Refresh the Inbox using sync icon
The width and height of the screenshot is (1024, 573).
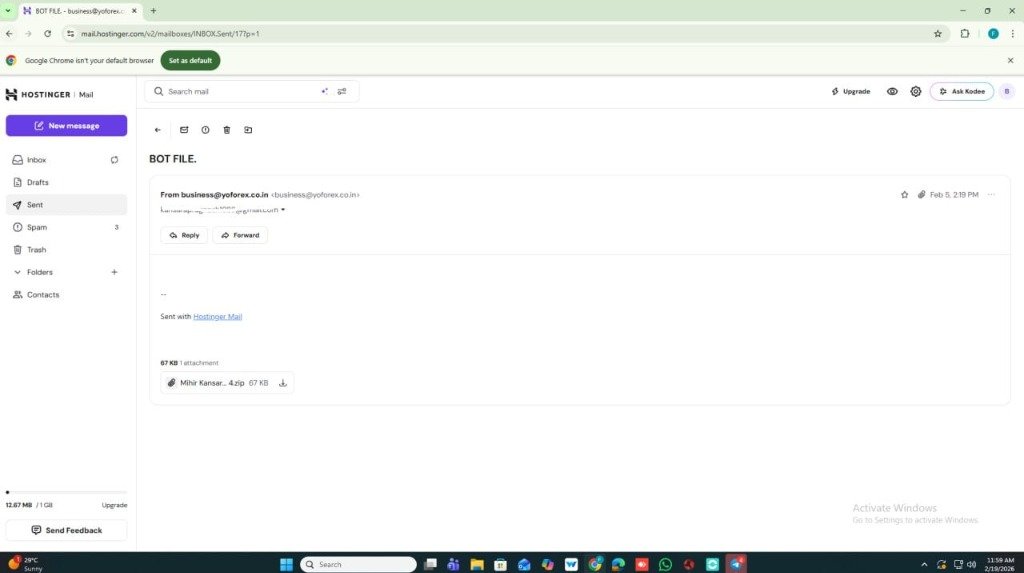[114, 159]
